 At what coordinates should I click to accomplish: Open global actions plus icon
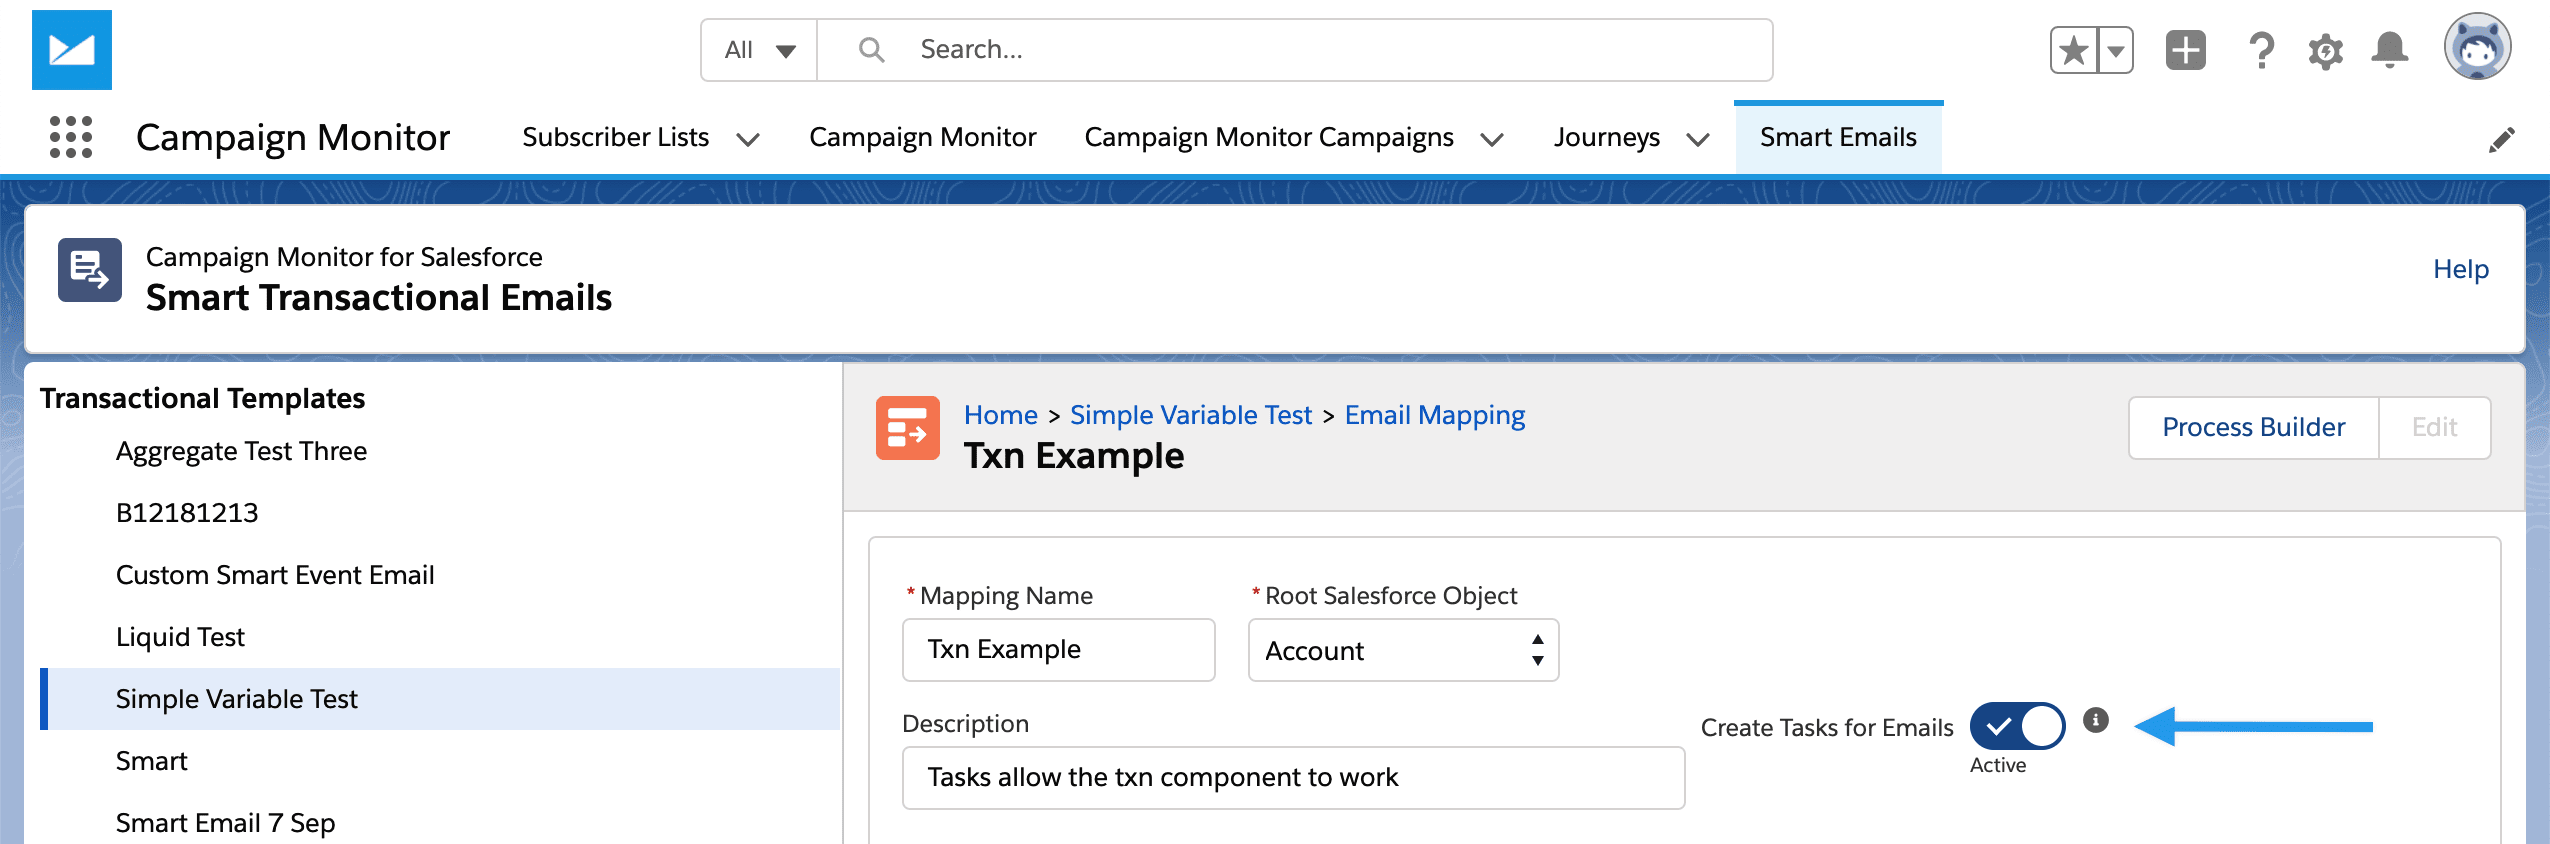point(2186,50)
